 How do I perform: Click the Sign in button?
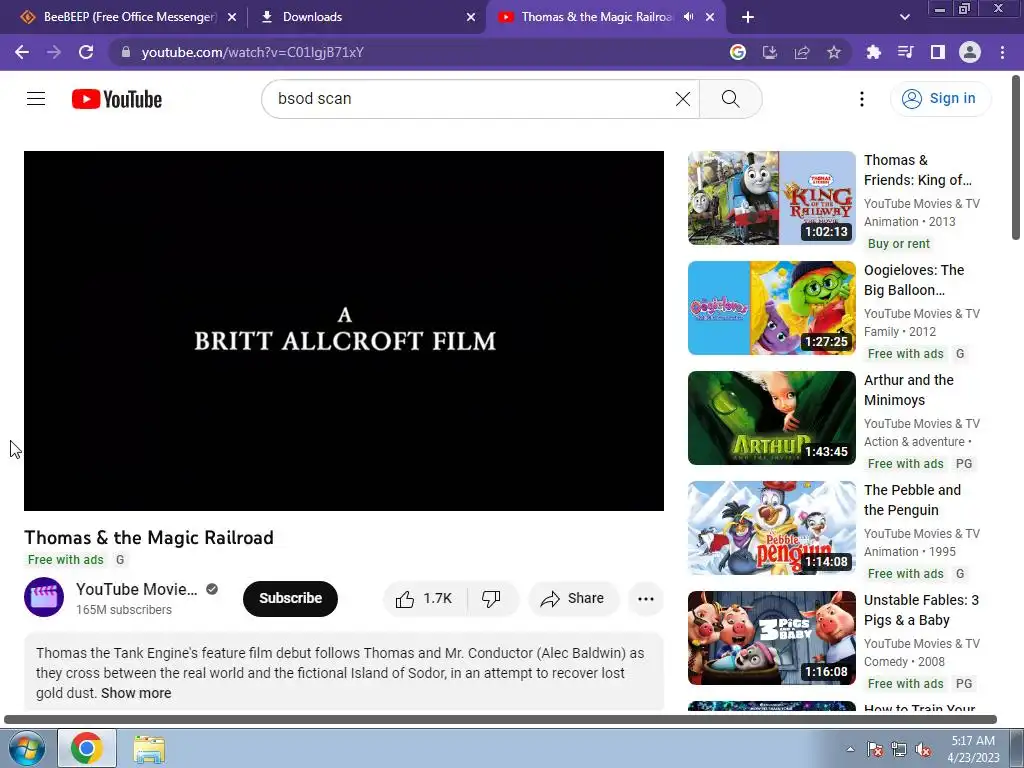[939, 99]
